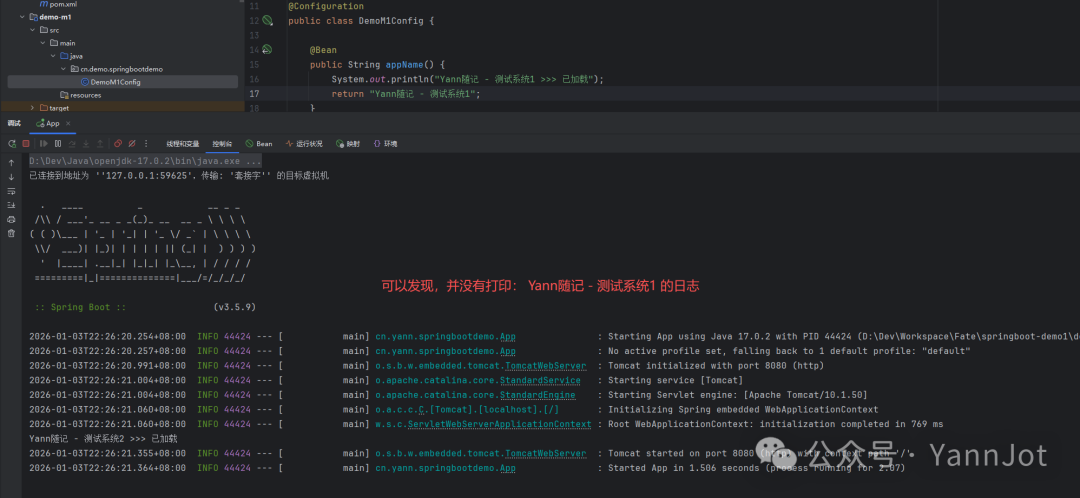The width and height of the screenshot is (1080, 498).
Task: Click the console print icon
Action: pos(11,219)
